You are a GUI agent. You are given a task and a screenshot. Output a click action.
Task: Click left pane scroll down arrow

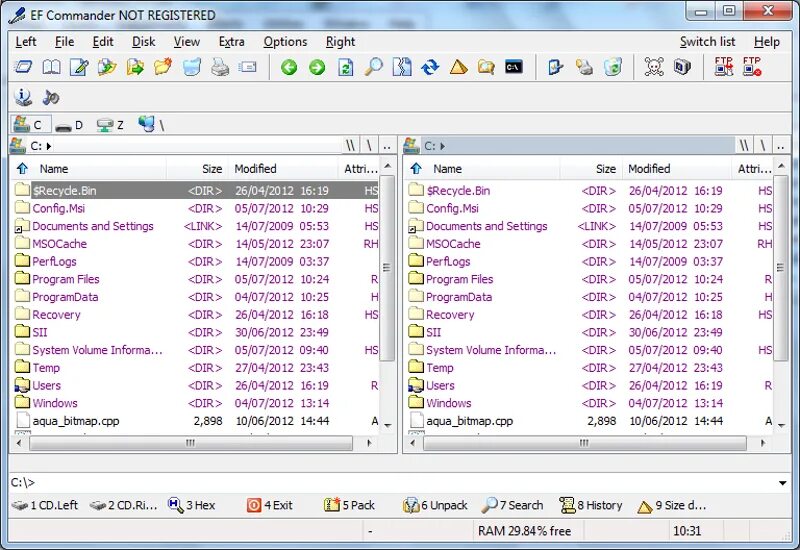point(388,425)
